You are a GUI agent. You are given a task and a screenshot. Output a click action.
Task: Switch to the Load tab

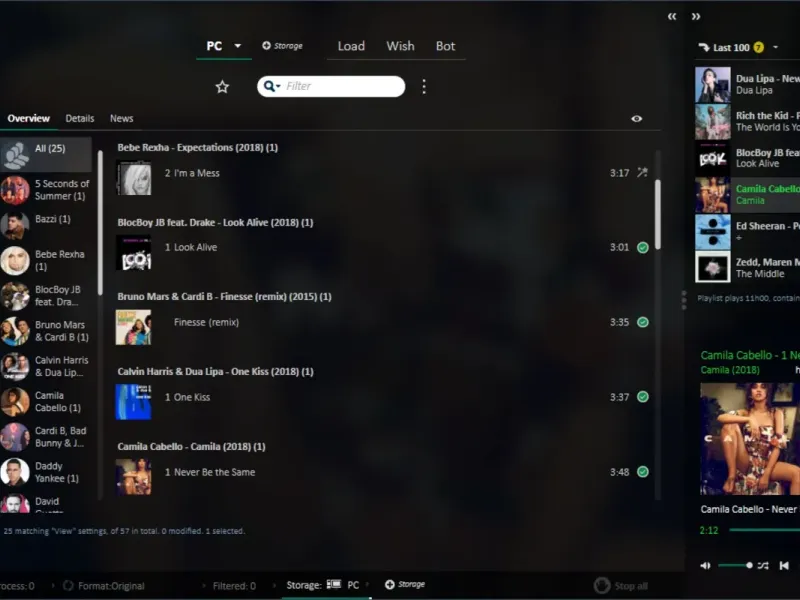pyautogui.click(x=351, y=46)
